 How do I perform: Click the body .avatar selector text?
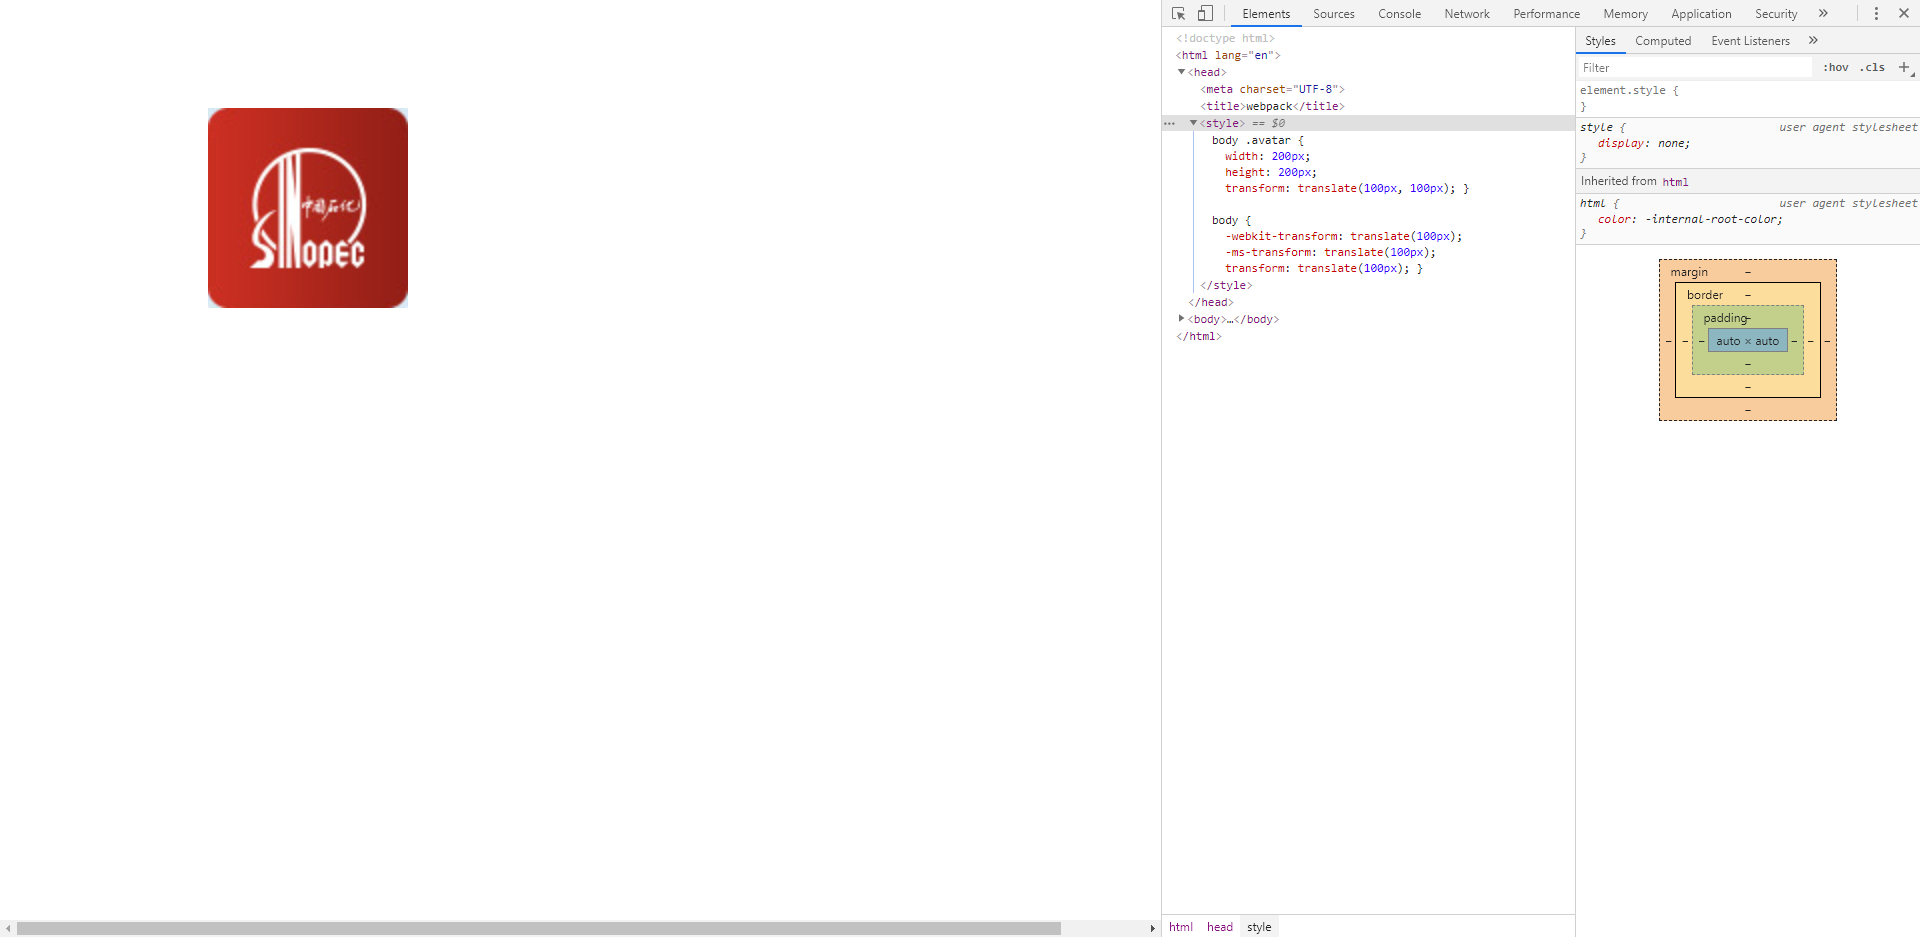click(x=1251, y=141)
